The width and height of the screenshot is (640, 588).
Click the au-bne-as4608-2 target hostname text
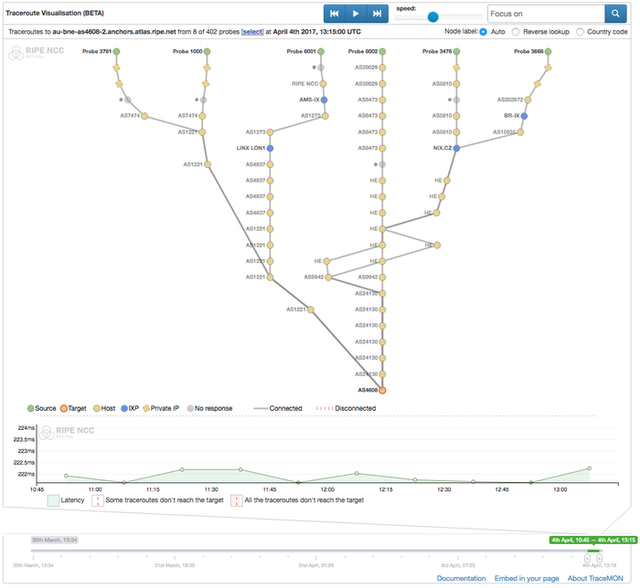tap(114, 32)
